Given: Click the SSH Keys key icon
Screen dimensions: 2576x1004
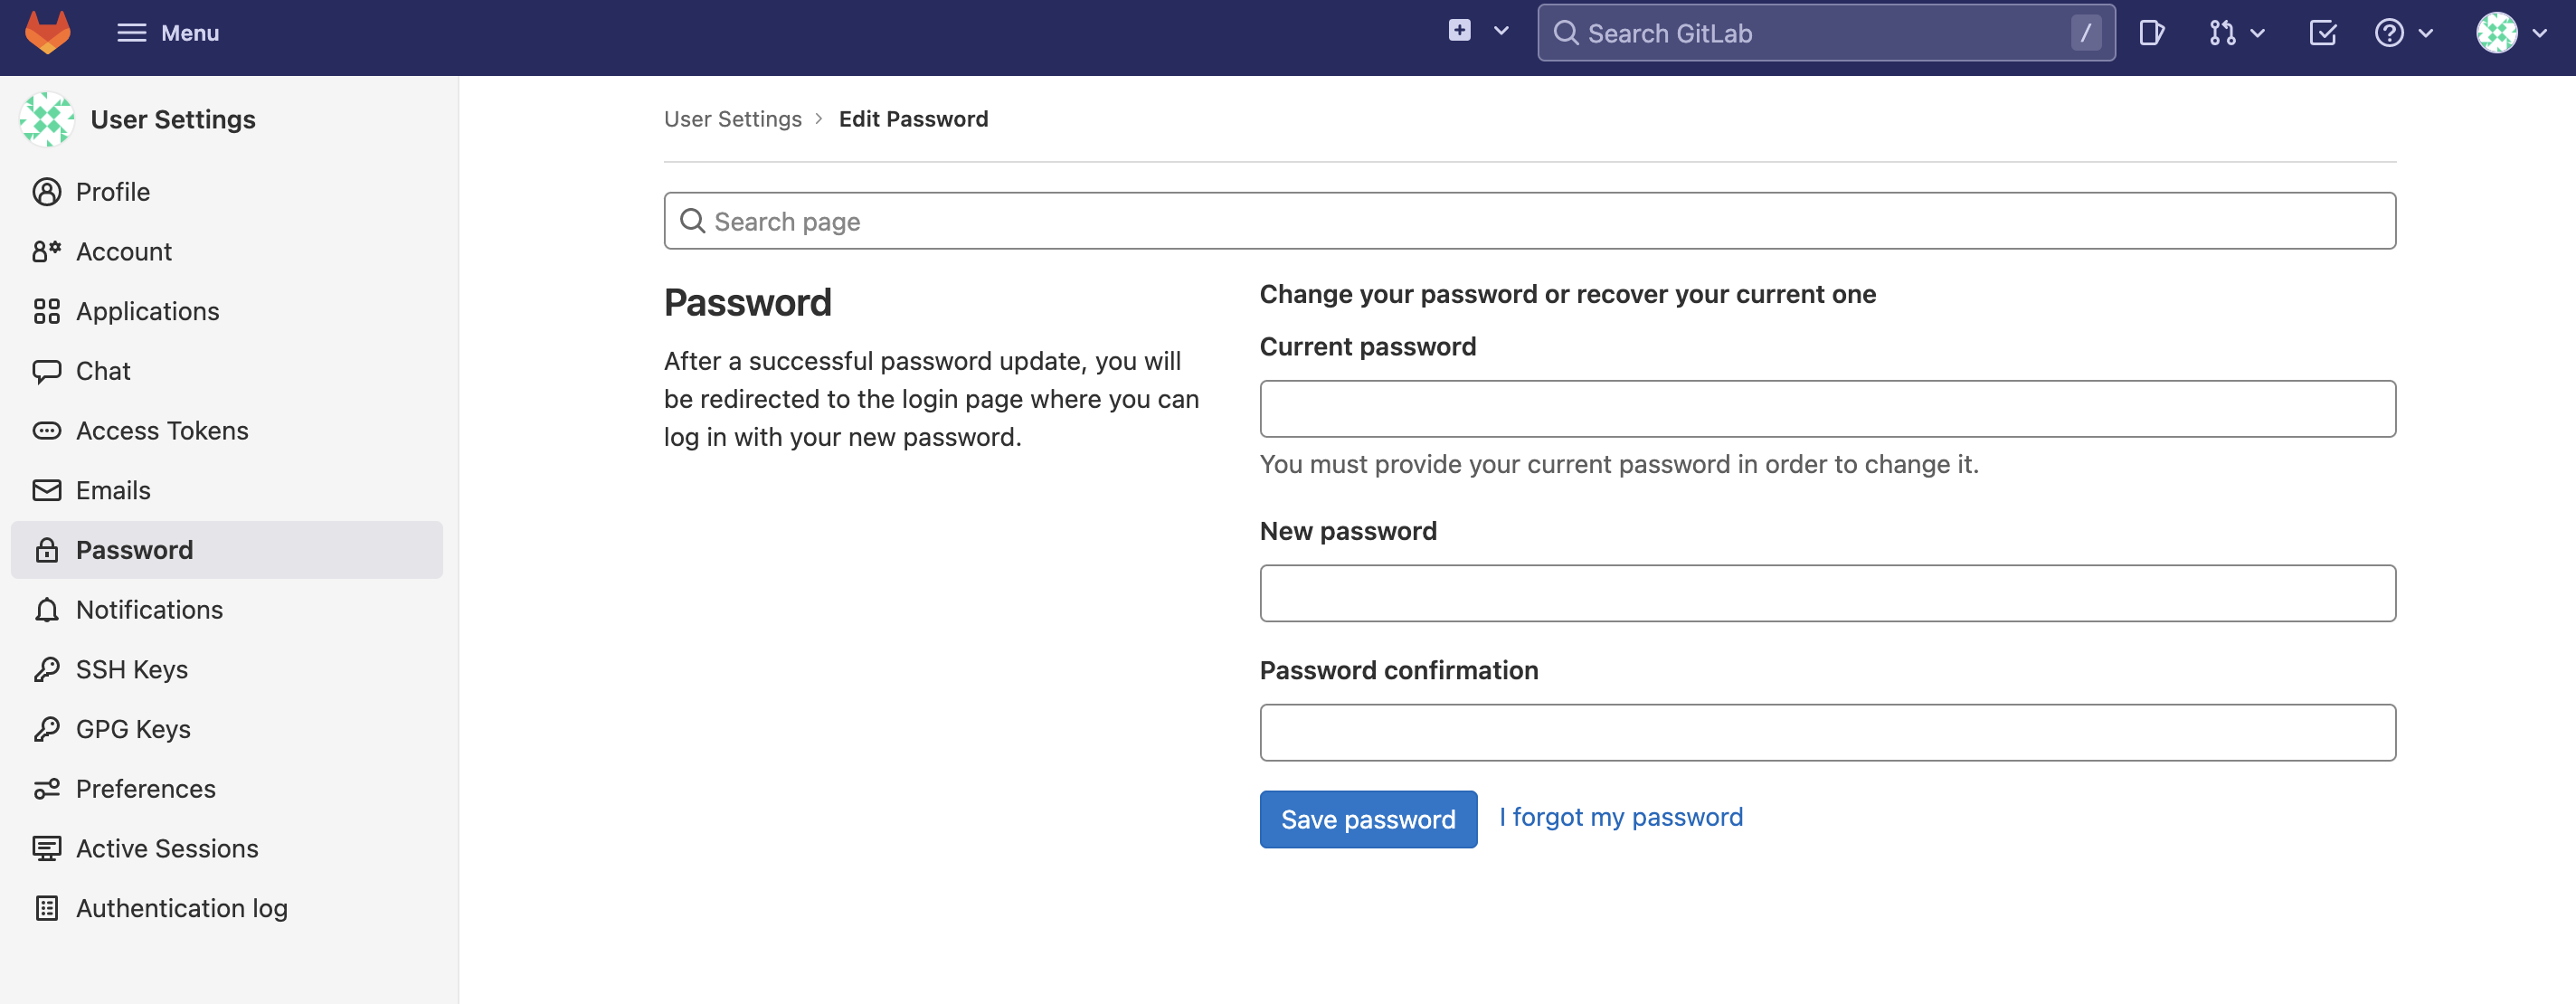Looking at the screenshot, I should (47, 670).
